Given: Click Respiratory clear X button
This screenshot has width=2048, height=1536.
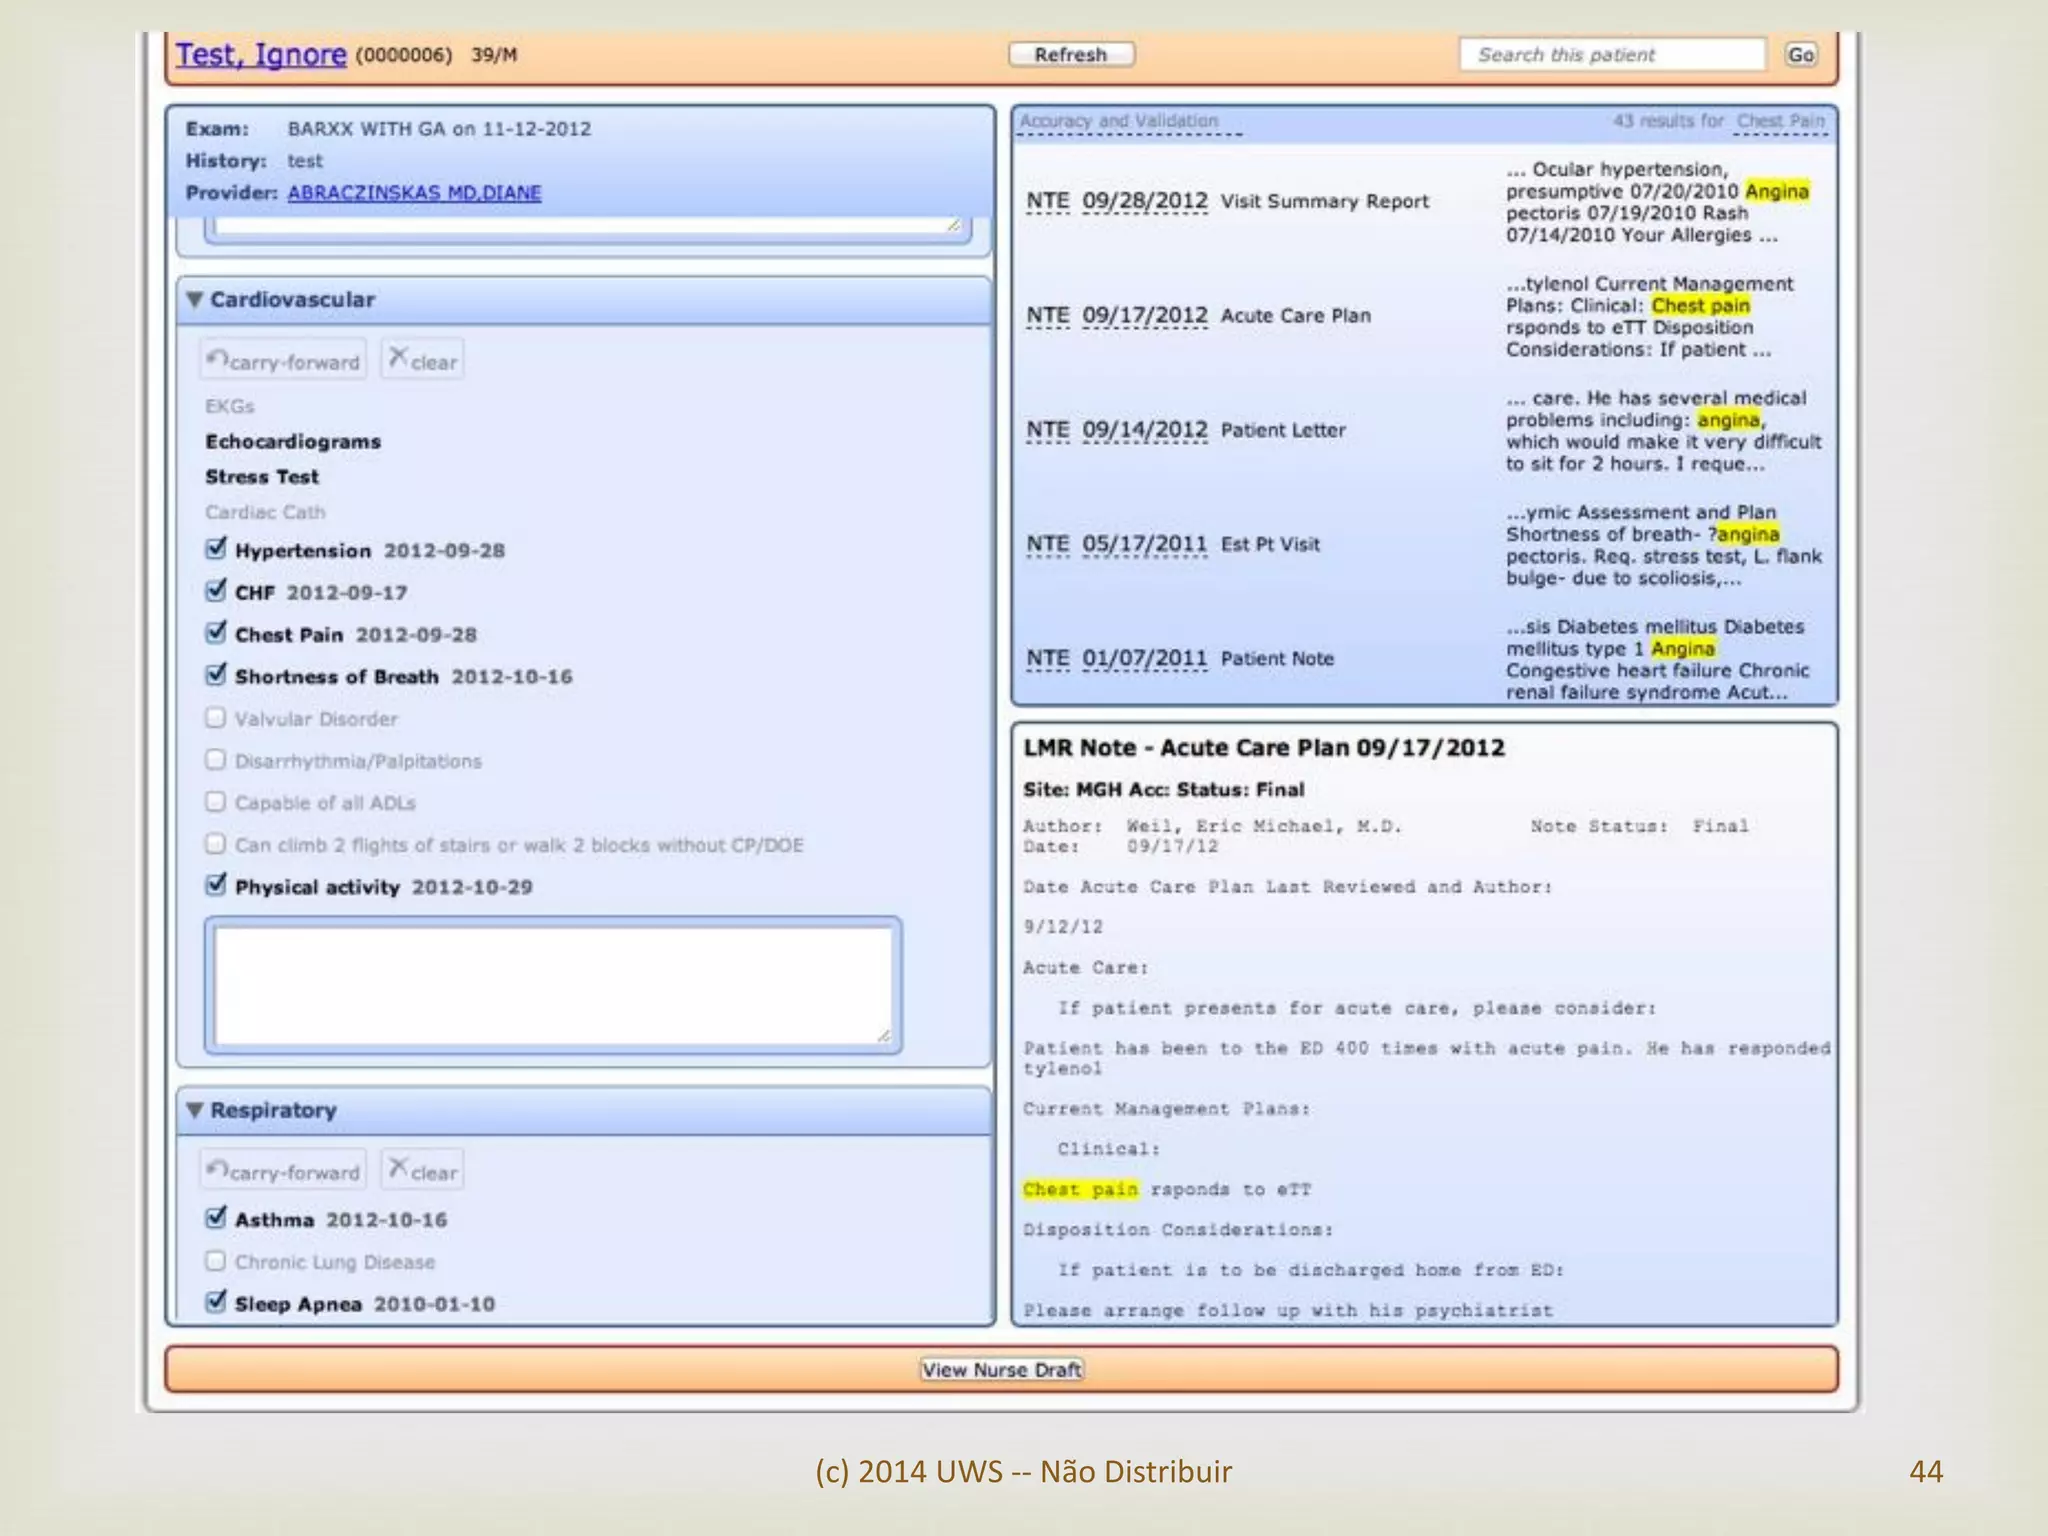Looking at the screenshot, I should point(422,1171).
